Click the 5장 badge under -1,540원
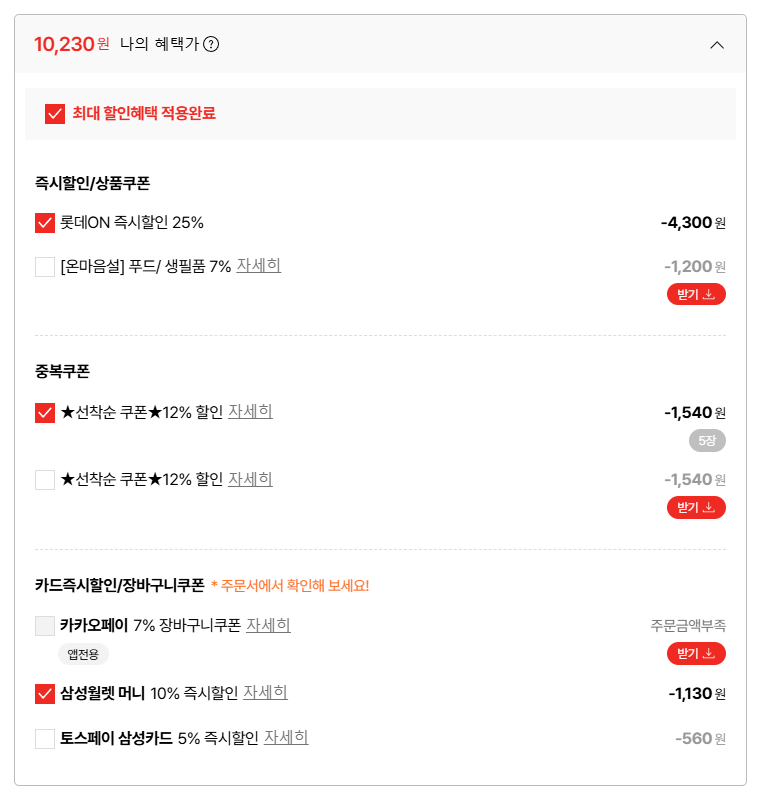This screenshot has width=761, height=798. 707,440
